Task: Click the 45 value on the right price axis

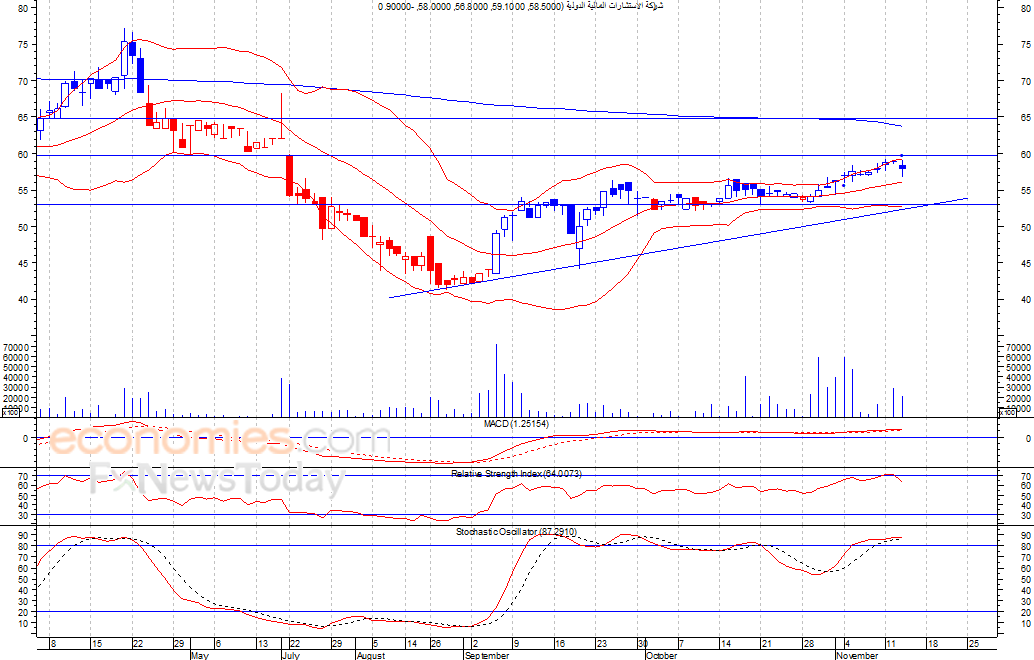Action: [x=1025, y=264]
